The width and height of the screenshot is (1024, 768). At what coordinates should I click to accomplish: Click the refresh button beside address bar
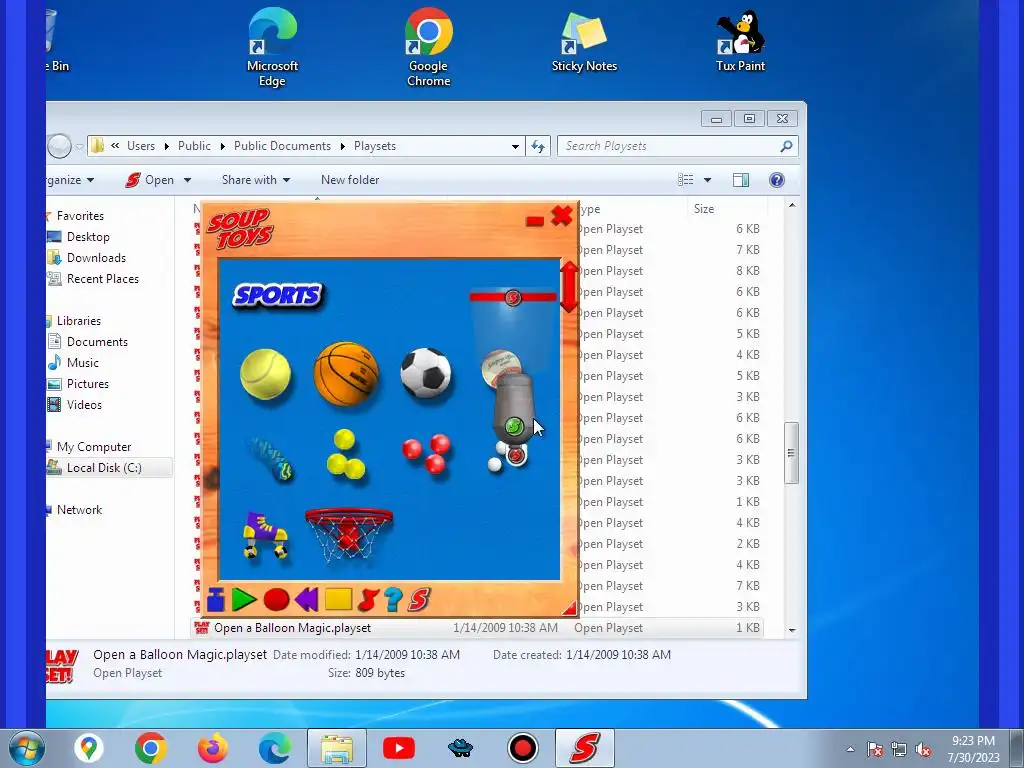pos(538,146)
